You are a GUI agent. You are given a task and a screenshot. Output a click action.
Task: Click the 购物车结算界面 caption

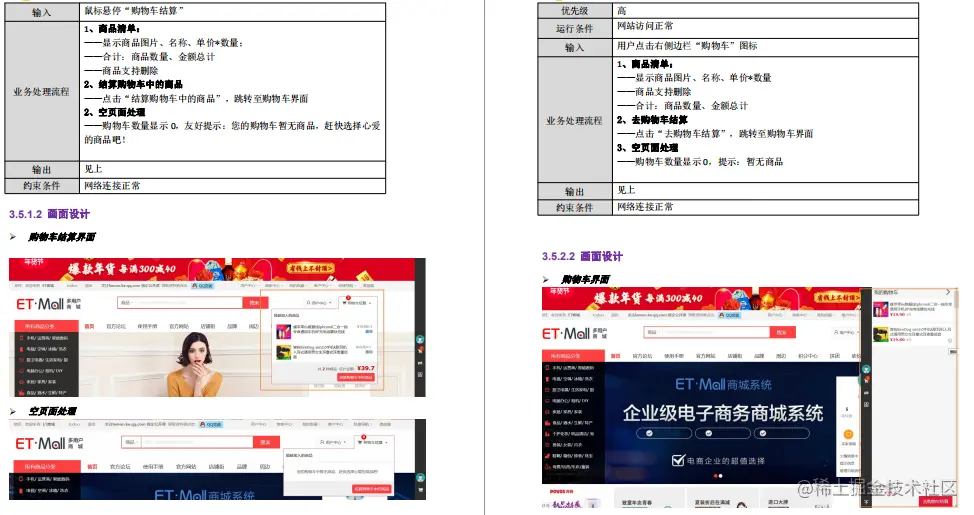(62, 237)
